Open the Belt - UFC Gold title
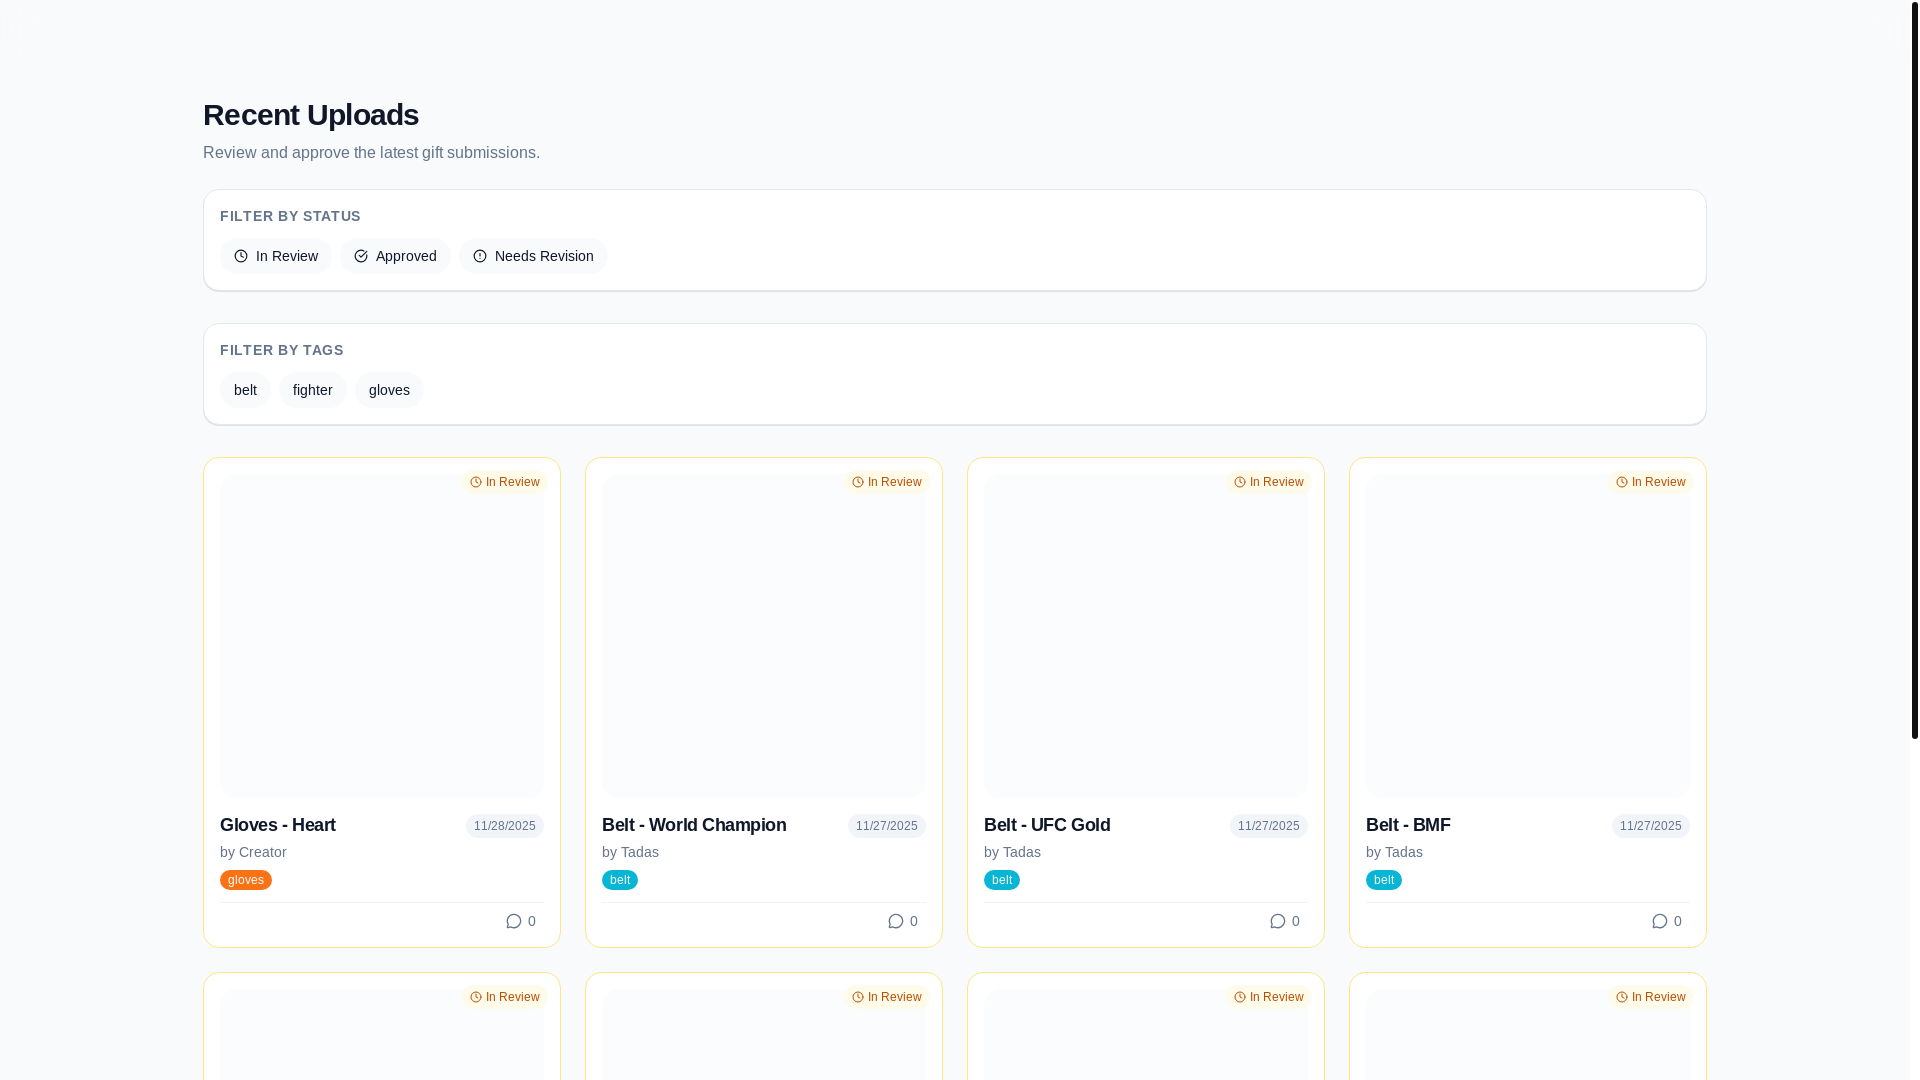 click(x=1047, y=825)
